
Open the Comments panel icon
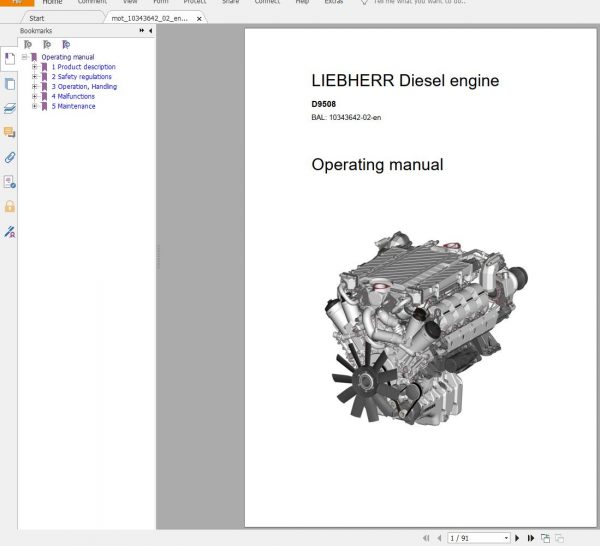point(10,132)
